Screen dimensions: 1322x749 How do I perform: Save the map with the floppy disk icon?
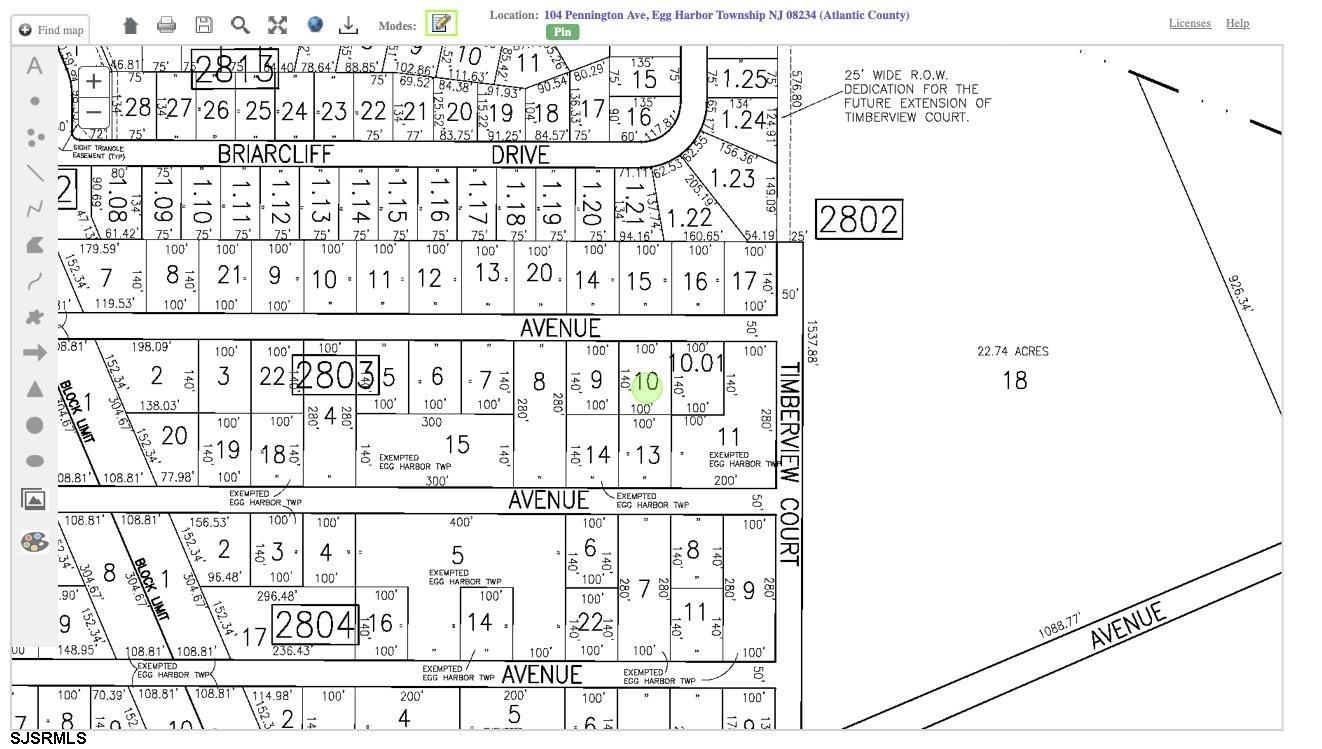204,25
